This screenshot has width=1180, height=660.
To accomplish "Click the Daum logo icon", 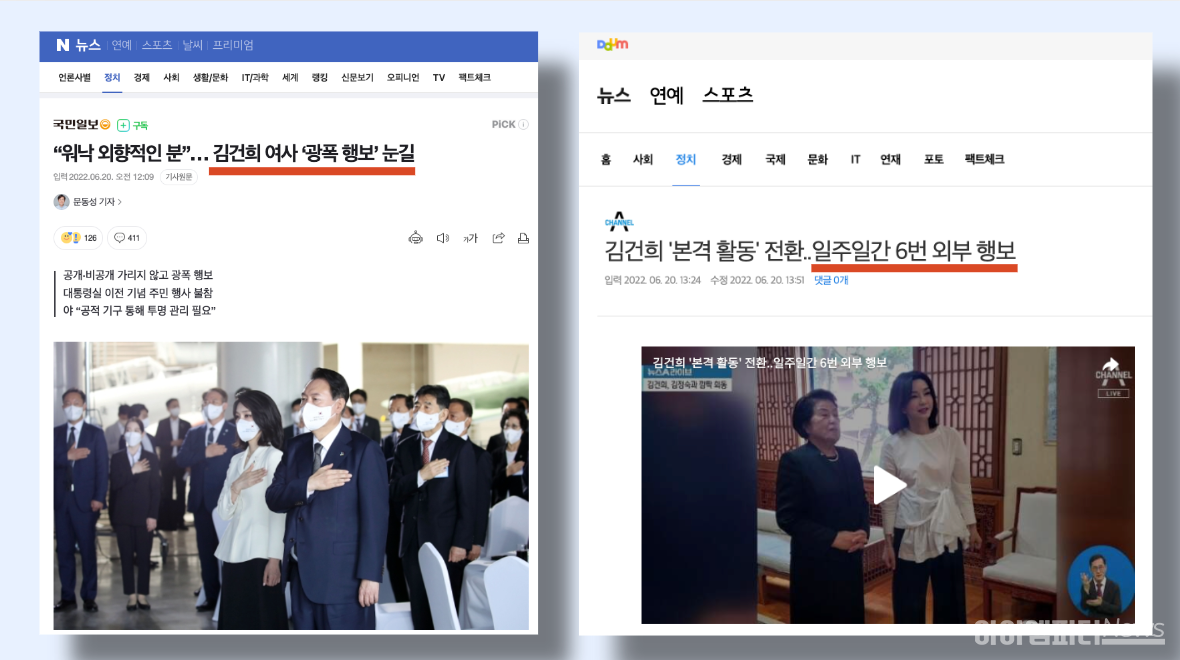I will (x=612, y=43).
